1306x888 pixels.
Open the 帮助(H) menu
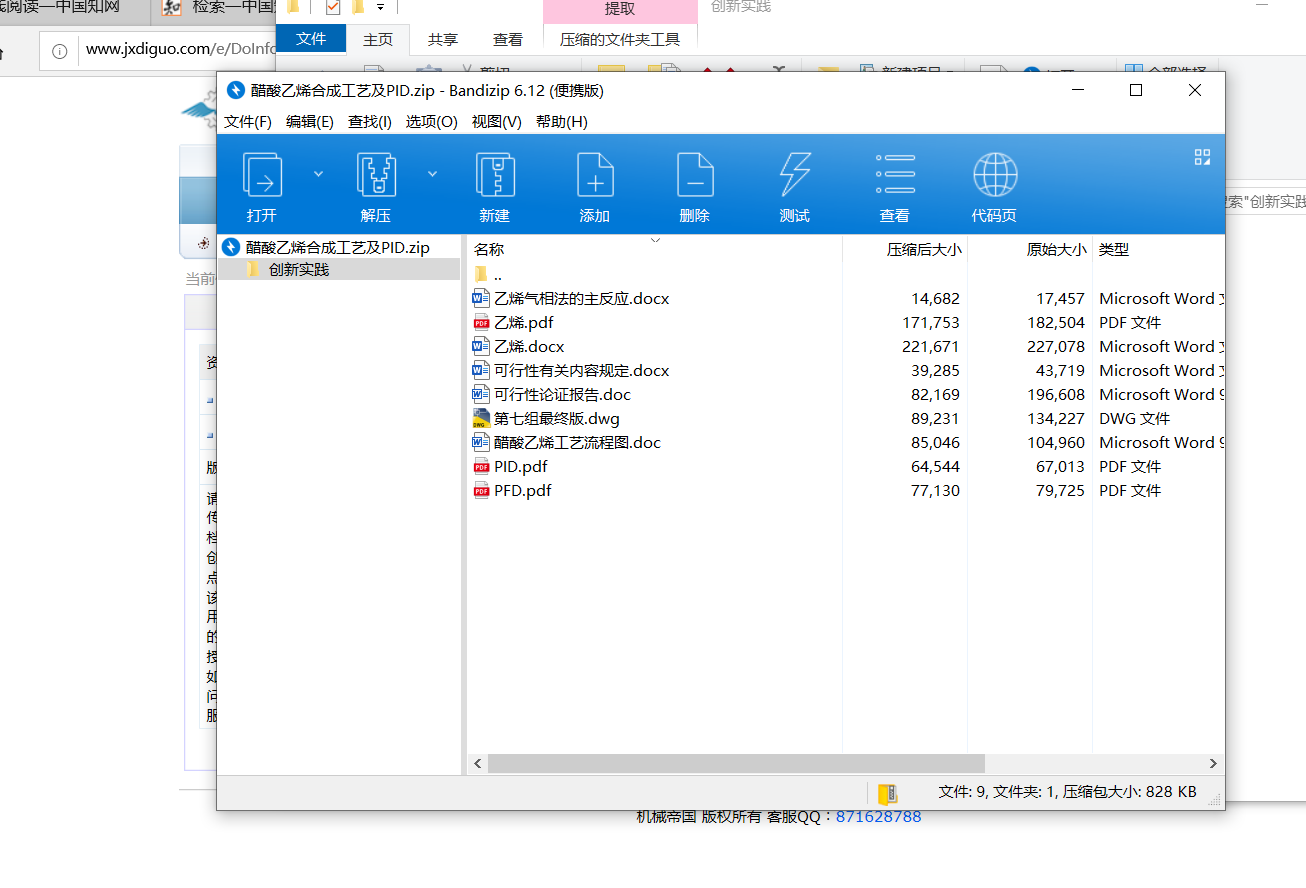562,122
